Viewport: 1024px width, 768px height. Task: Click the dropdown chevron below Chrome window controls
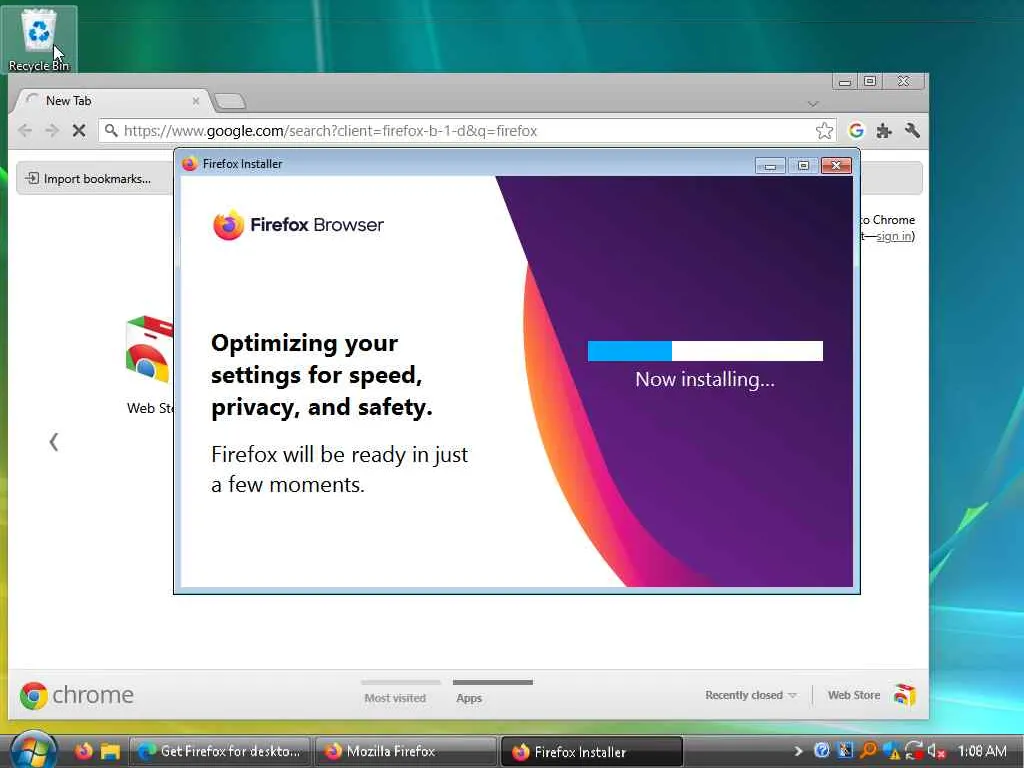point(813,104)
